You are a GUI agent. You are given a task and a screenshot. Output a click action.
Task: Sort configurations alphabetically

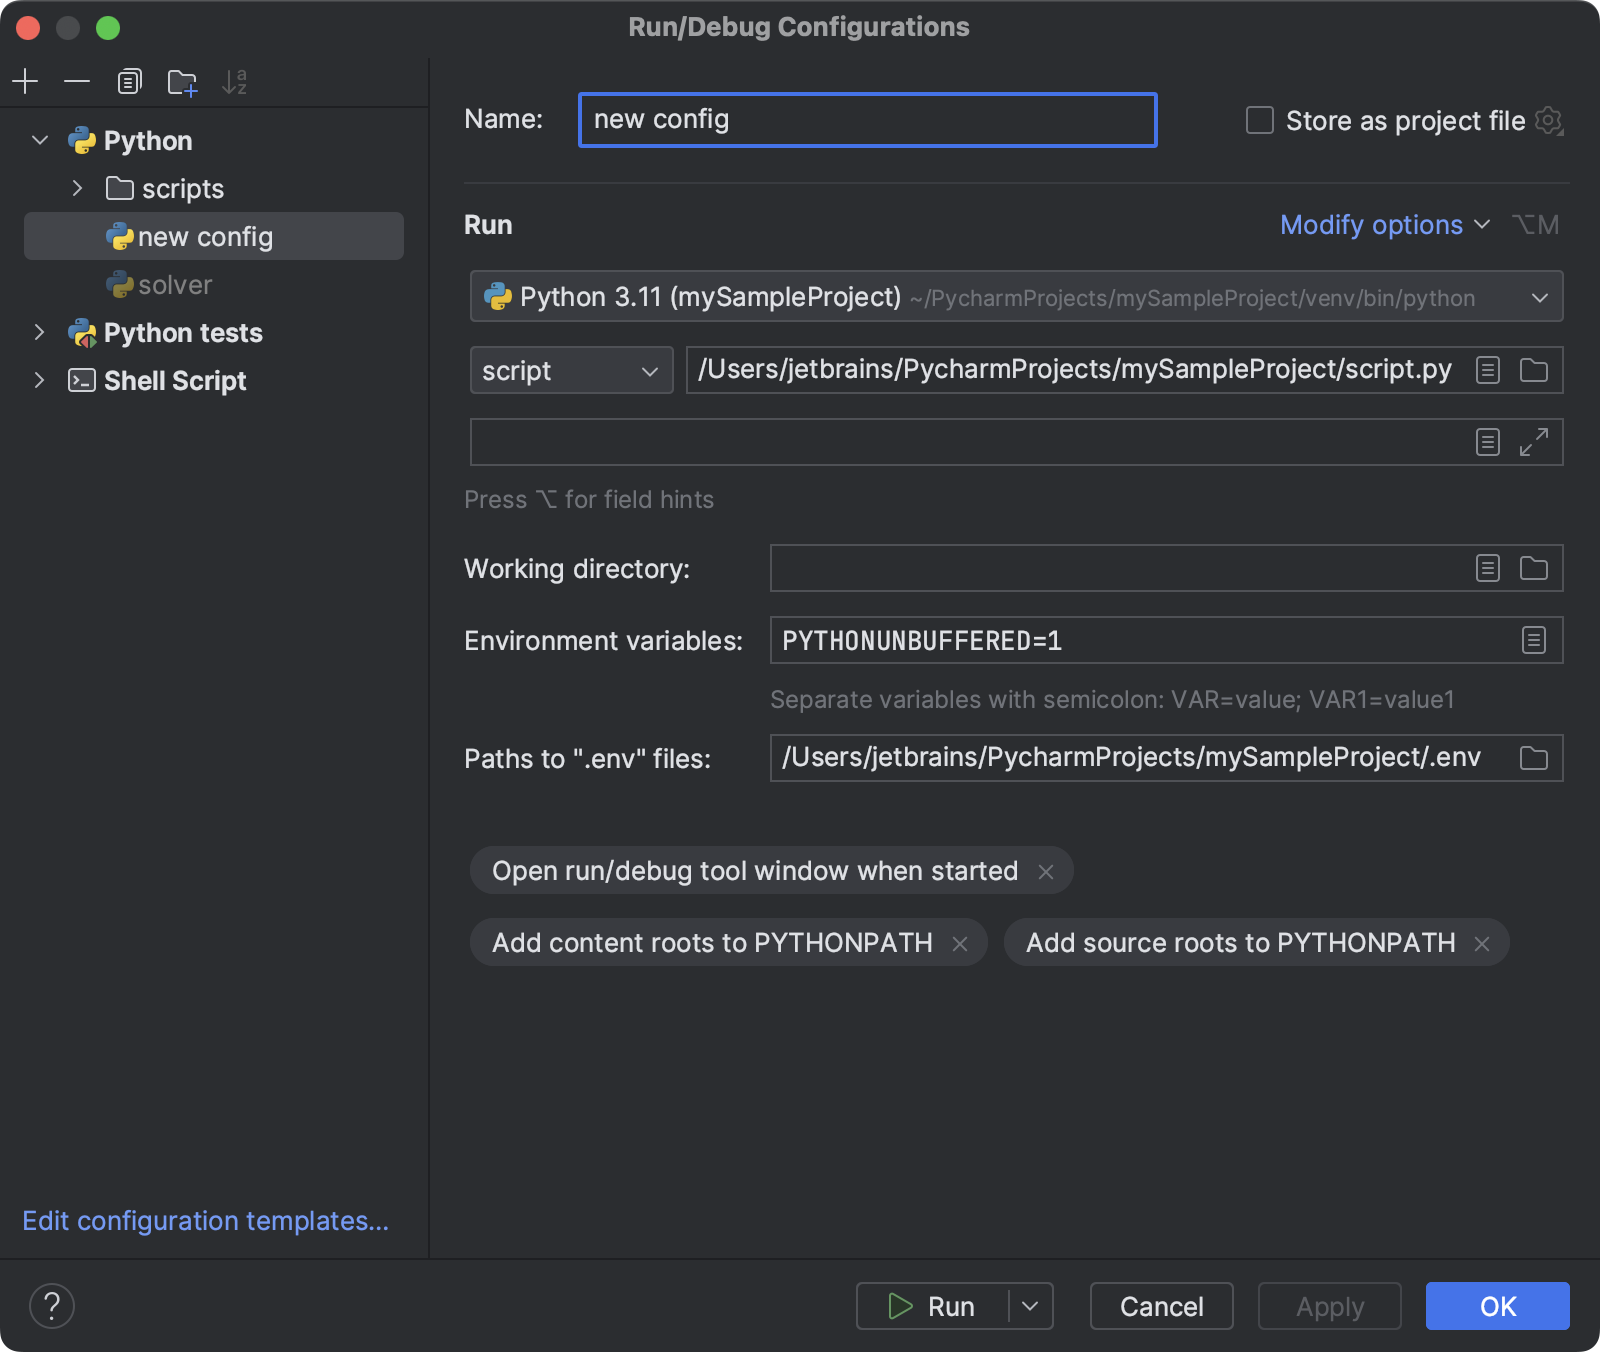[x=236, y=81]
